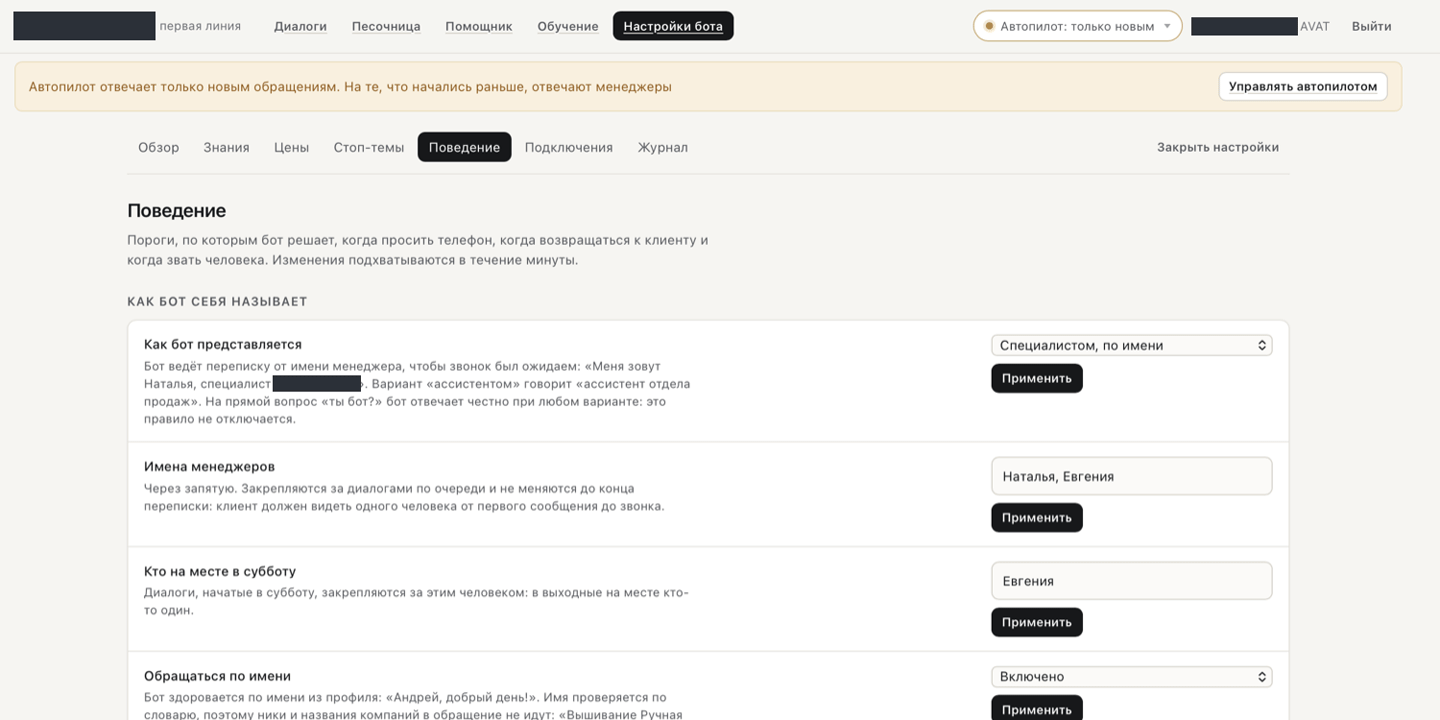Open the Журнал tab

(662, 147)
